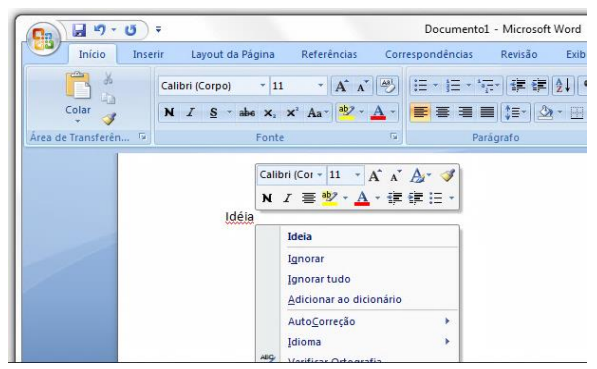Open mini toolbar font size dropdown
The height and width of the screenshot is (369, 597).
[x=357, y=175]
